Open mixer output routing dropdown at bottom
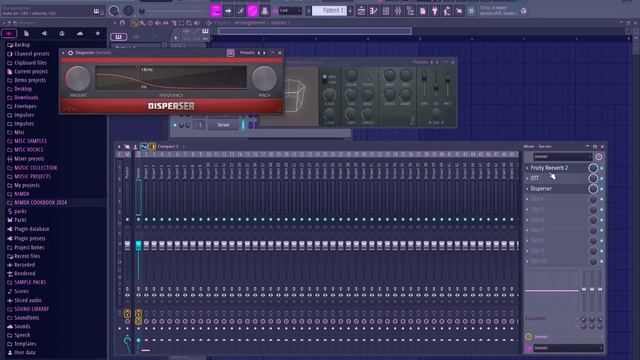Viewport: 640px width, 360px height. [x=568, y=348]
